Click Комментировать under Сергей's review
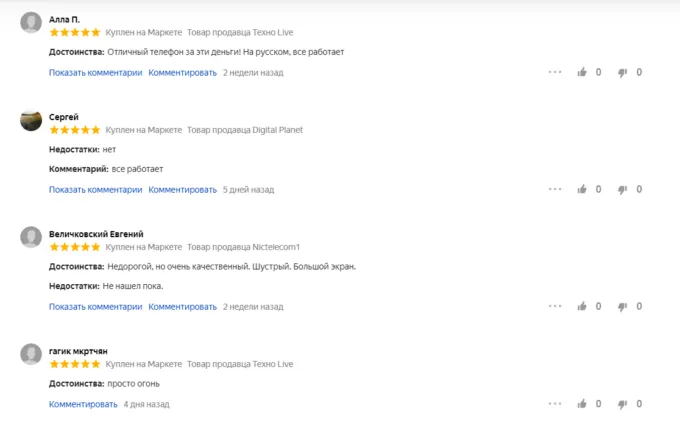Image resolution: width=680 pixels, height=428 pixels. (182, 189)
